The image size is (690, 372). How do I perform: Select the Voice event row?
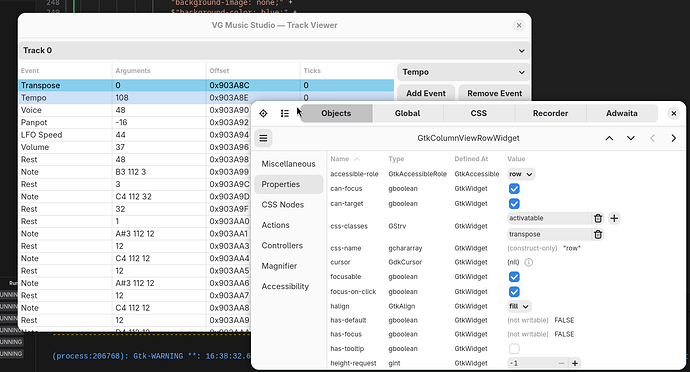point(135,110)
